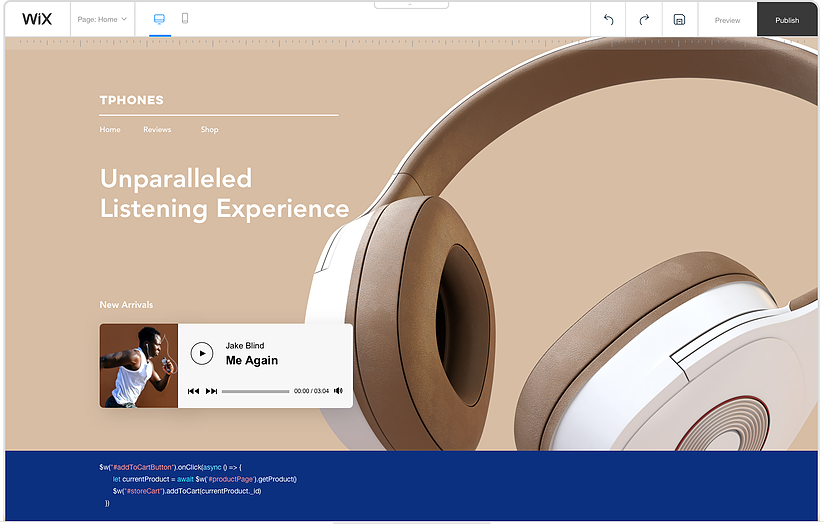Select the Jake Blind artist name
Screen dimensions: 824x524
[x=245, y=345]
